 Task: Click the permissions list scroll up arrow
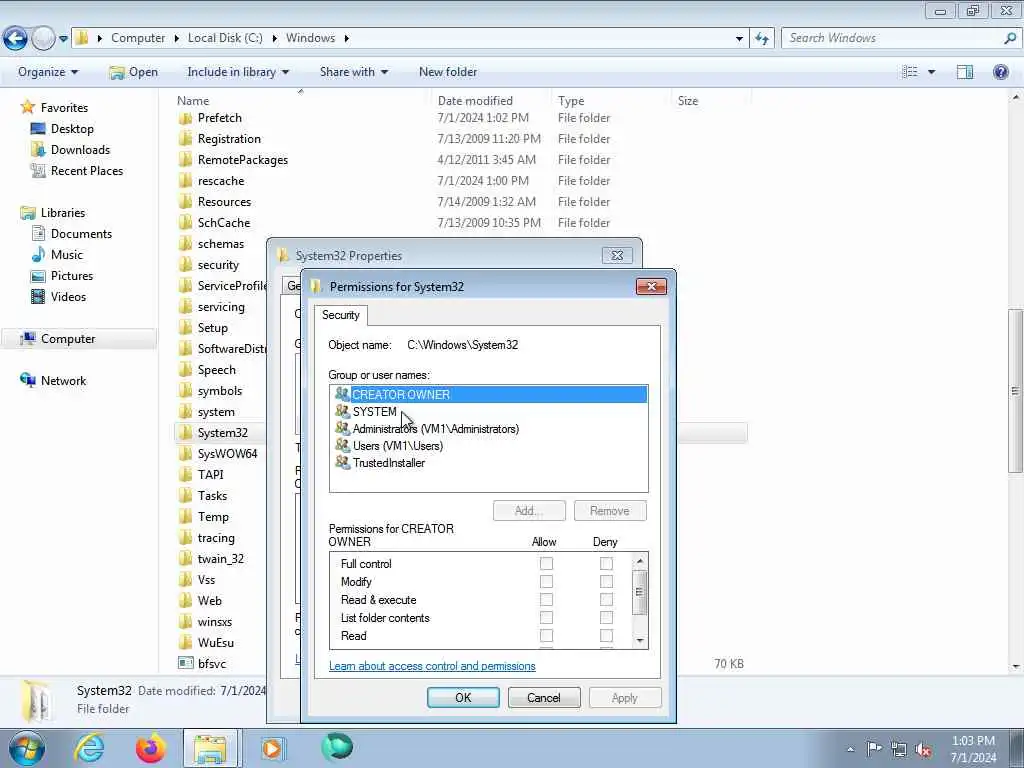click(640, 561)
